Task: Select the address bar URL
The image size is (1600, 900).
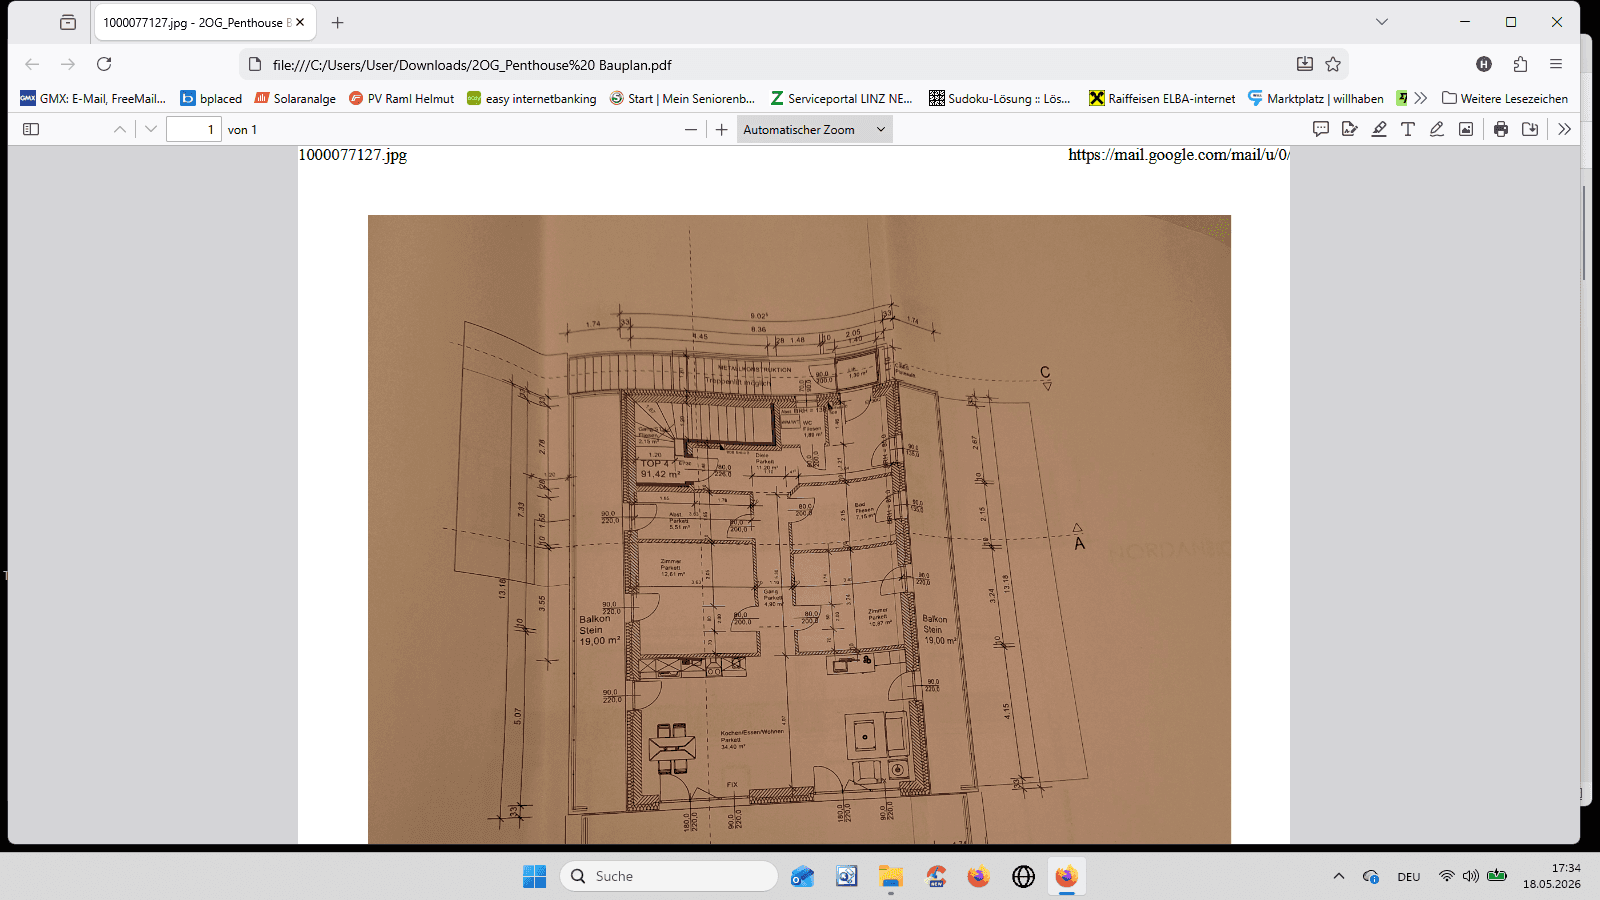Action: [x=472, y=65]
